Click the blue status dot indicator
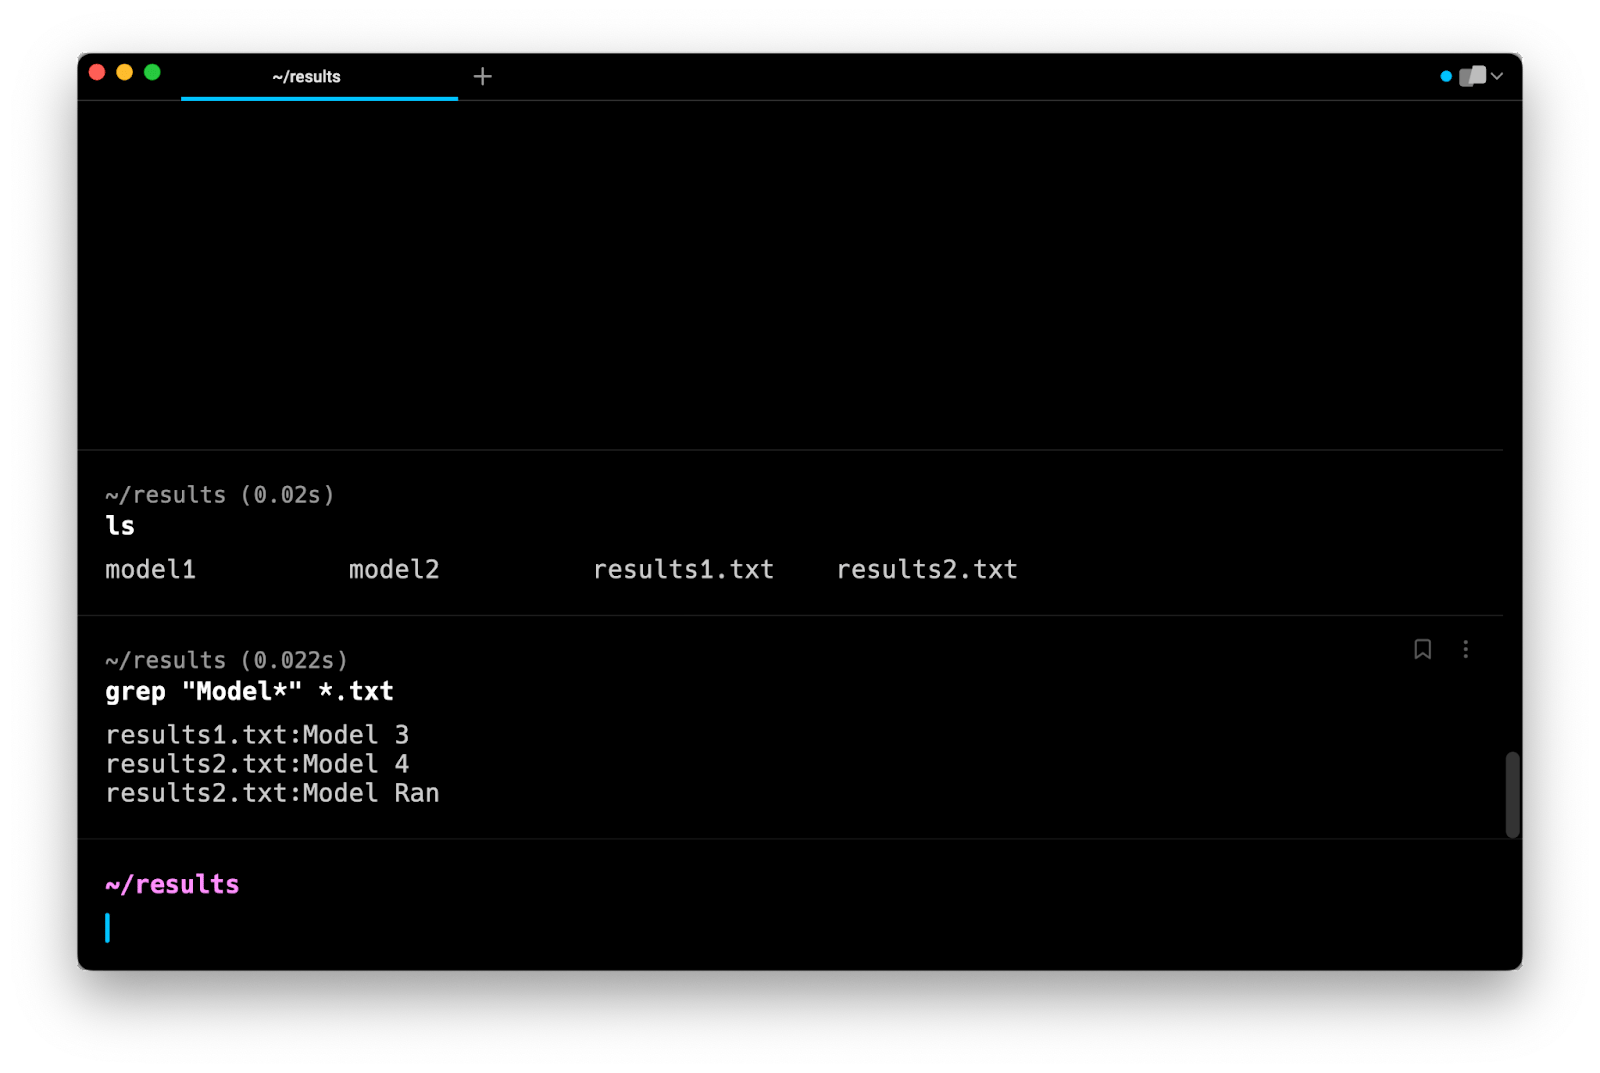 [x=1446, y=77]
